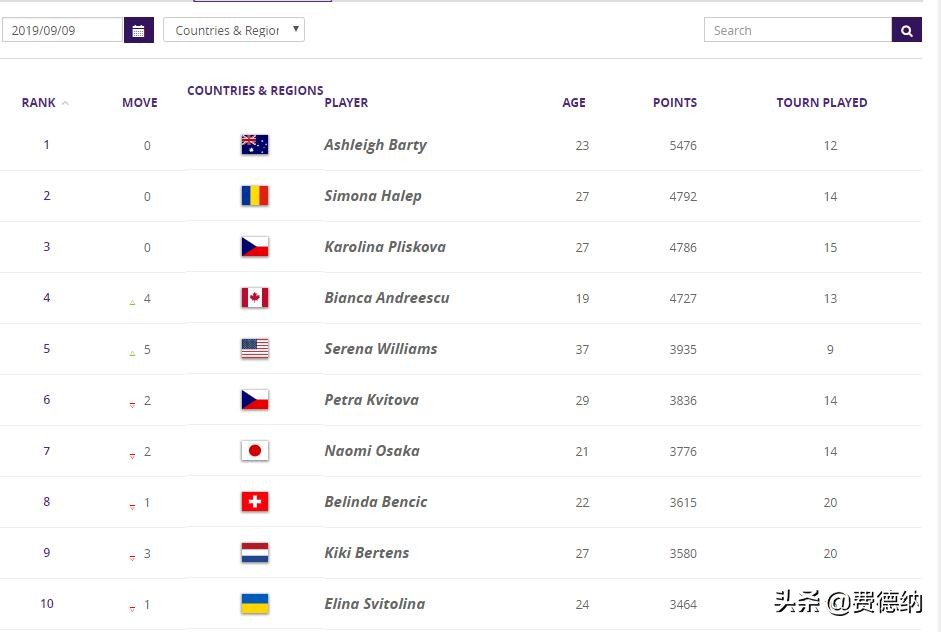Image resolution: width=941 pixels, height=632 pixels.
Task: Click the United States flag icon
Action: click(255, 349)
